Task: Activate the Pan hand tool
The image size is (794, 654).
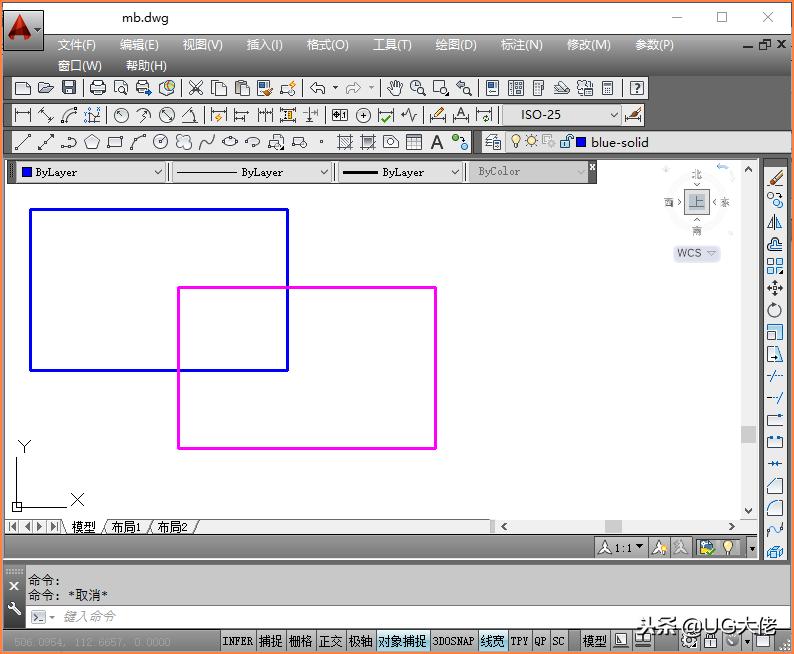Action: click(x=395, y=88)
